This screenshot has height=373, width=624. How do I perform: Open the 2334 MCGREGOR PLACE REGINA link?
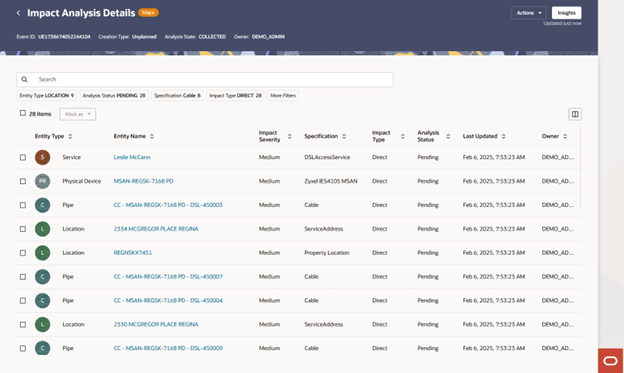(x=156, y=229)
